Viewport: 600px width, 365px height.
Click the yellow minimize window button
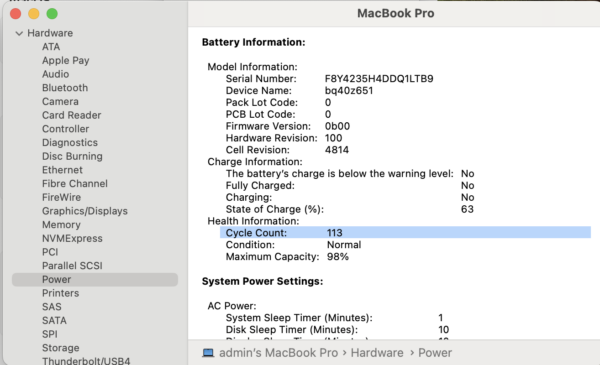point(34,14)
